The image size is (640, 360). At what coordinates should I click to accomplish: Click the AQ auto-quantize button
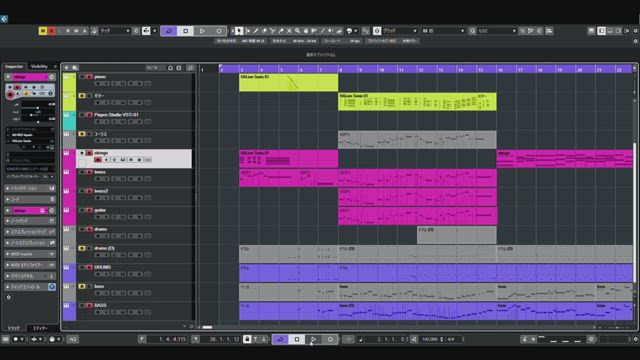coord(73,339)
